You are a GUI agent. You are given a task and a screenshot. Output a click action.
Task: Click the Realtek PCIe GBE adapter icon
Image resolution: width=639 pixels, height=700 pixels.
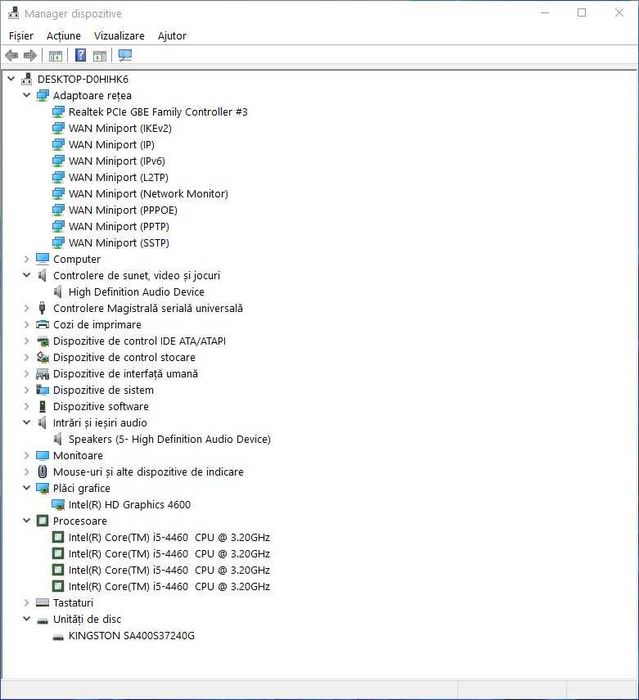58,112
